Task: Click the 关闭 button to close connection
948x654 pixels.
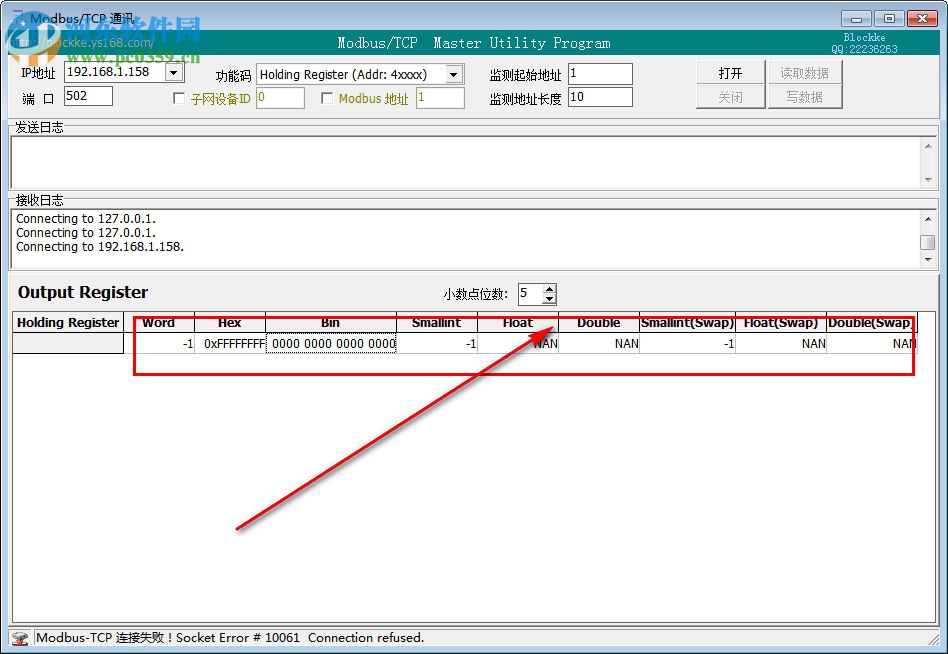Action: (730, 98)
